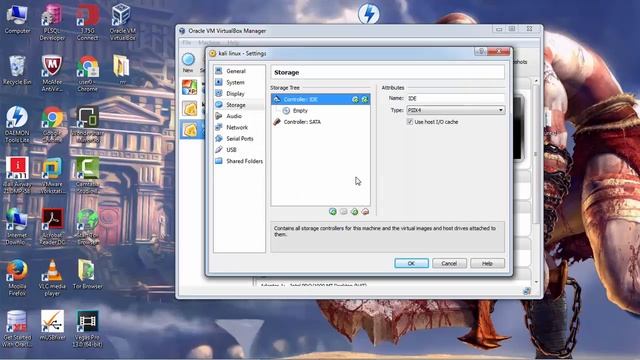Open the File menu in VirtualBox Manager

pos(187,42)
